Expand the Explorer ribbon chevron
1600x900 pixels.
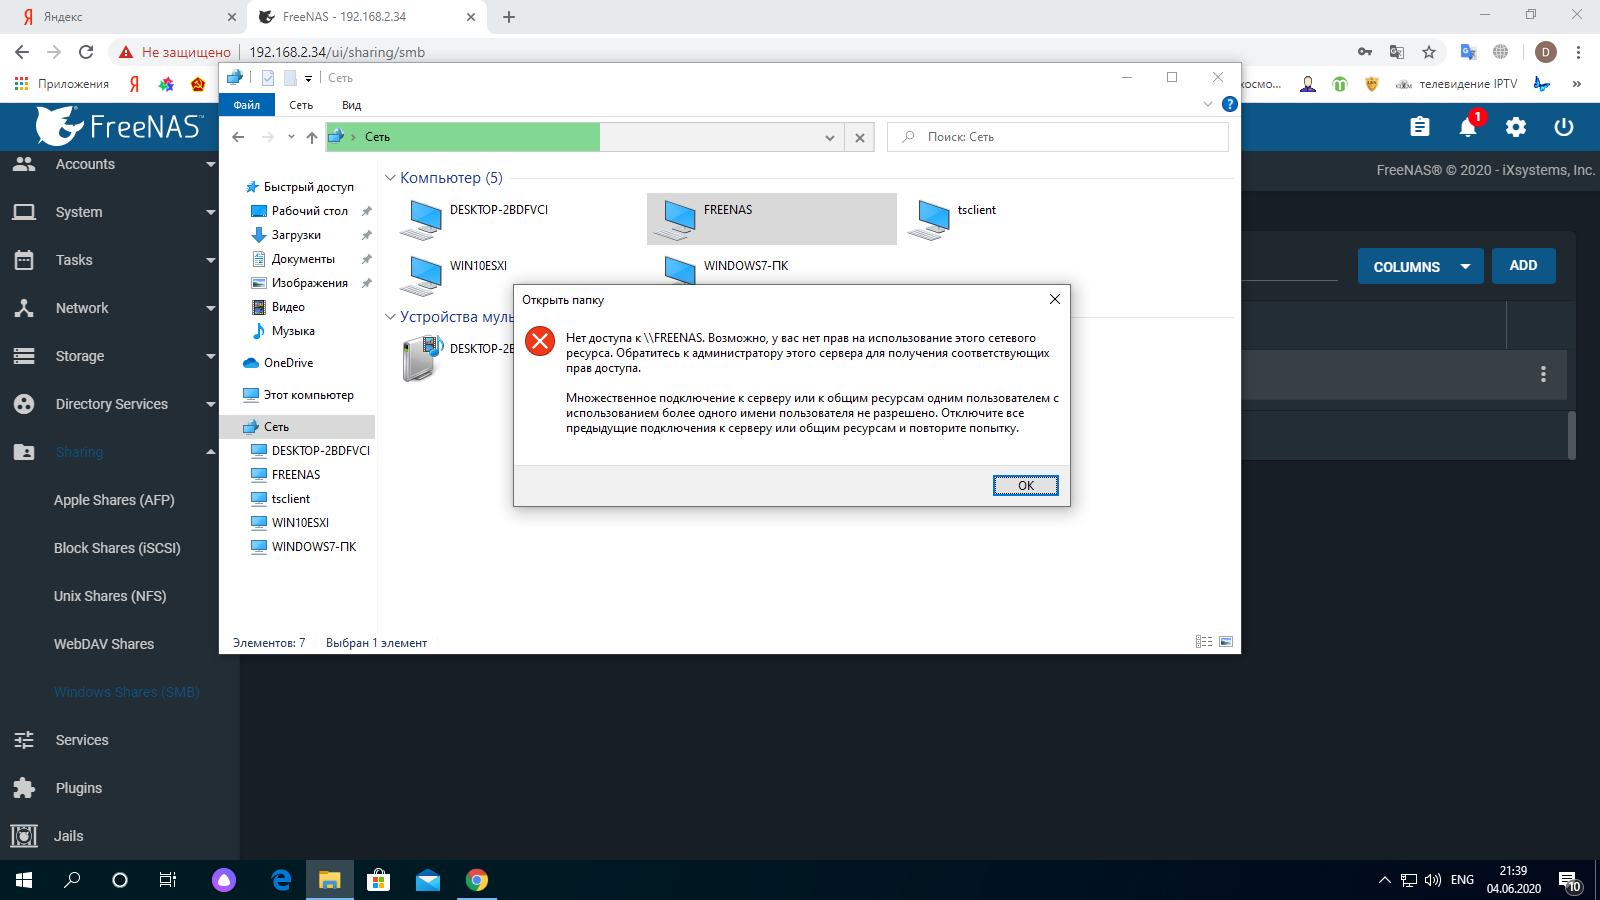(1208, 104)
